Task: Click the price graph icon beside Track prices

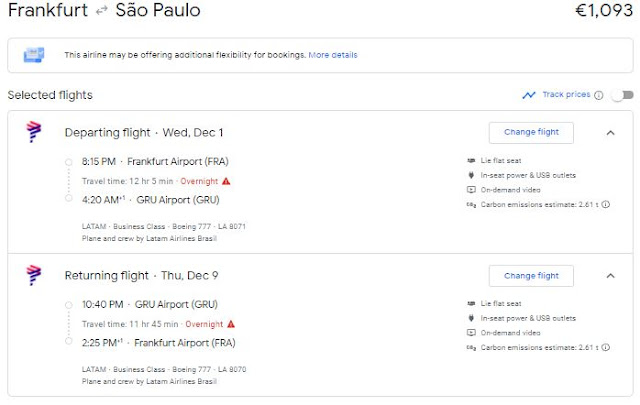Action: point(529,95)
